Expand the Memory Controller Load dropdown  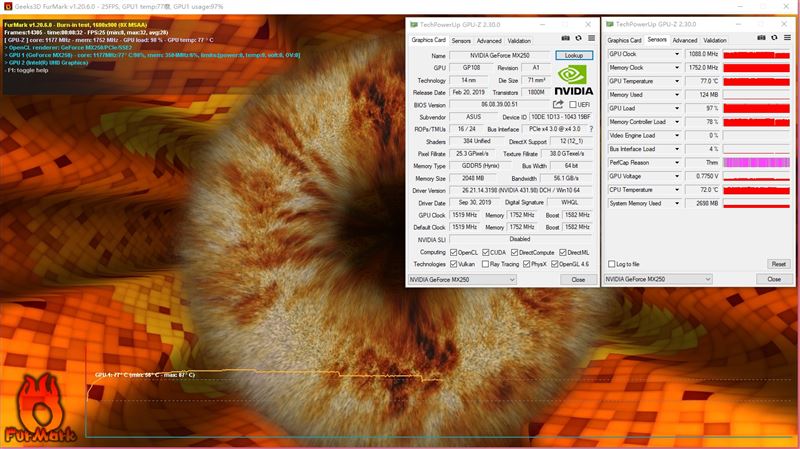coord(677,122)
